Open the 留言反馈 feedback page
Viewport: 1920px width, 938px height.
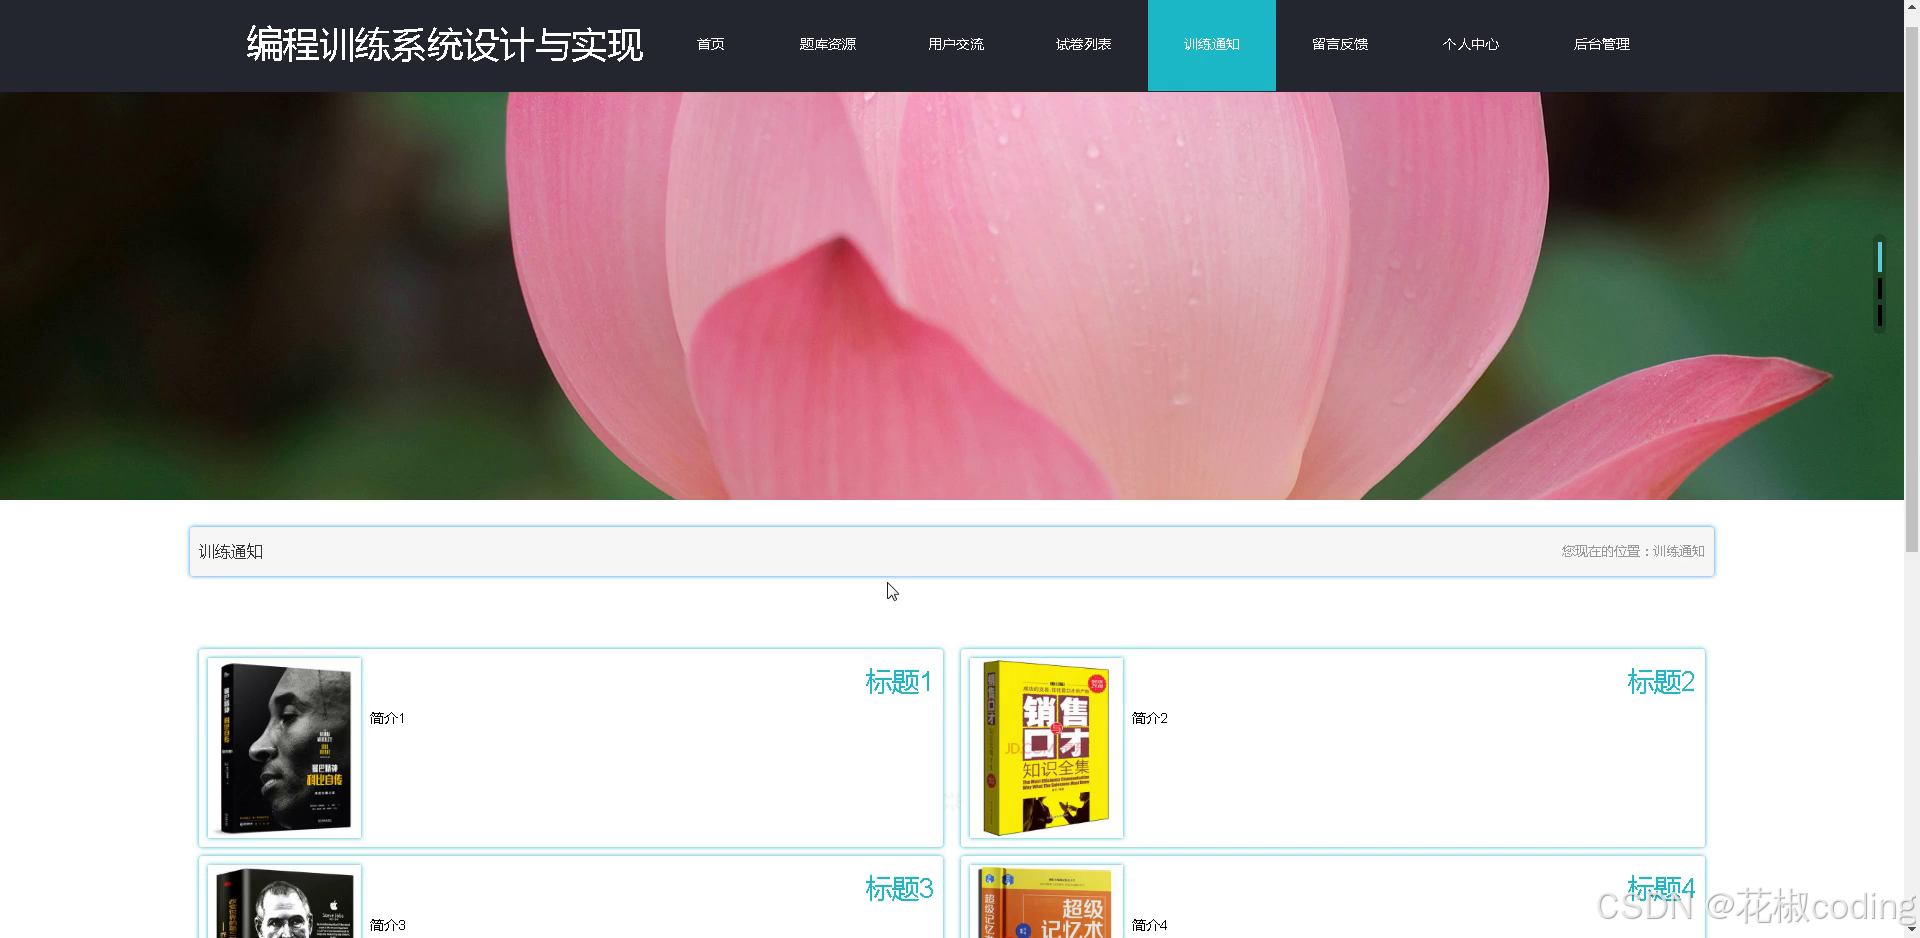pos(1339,45)
